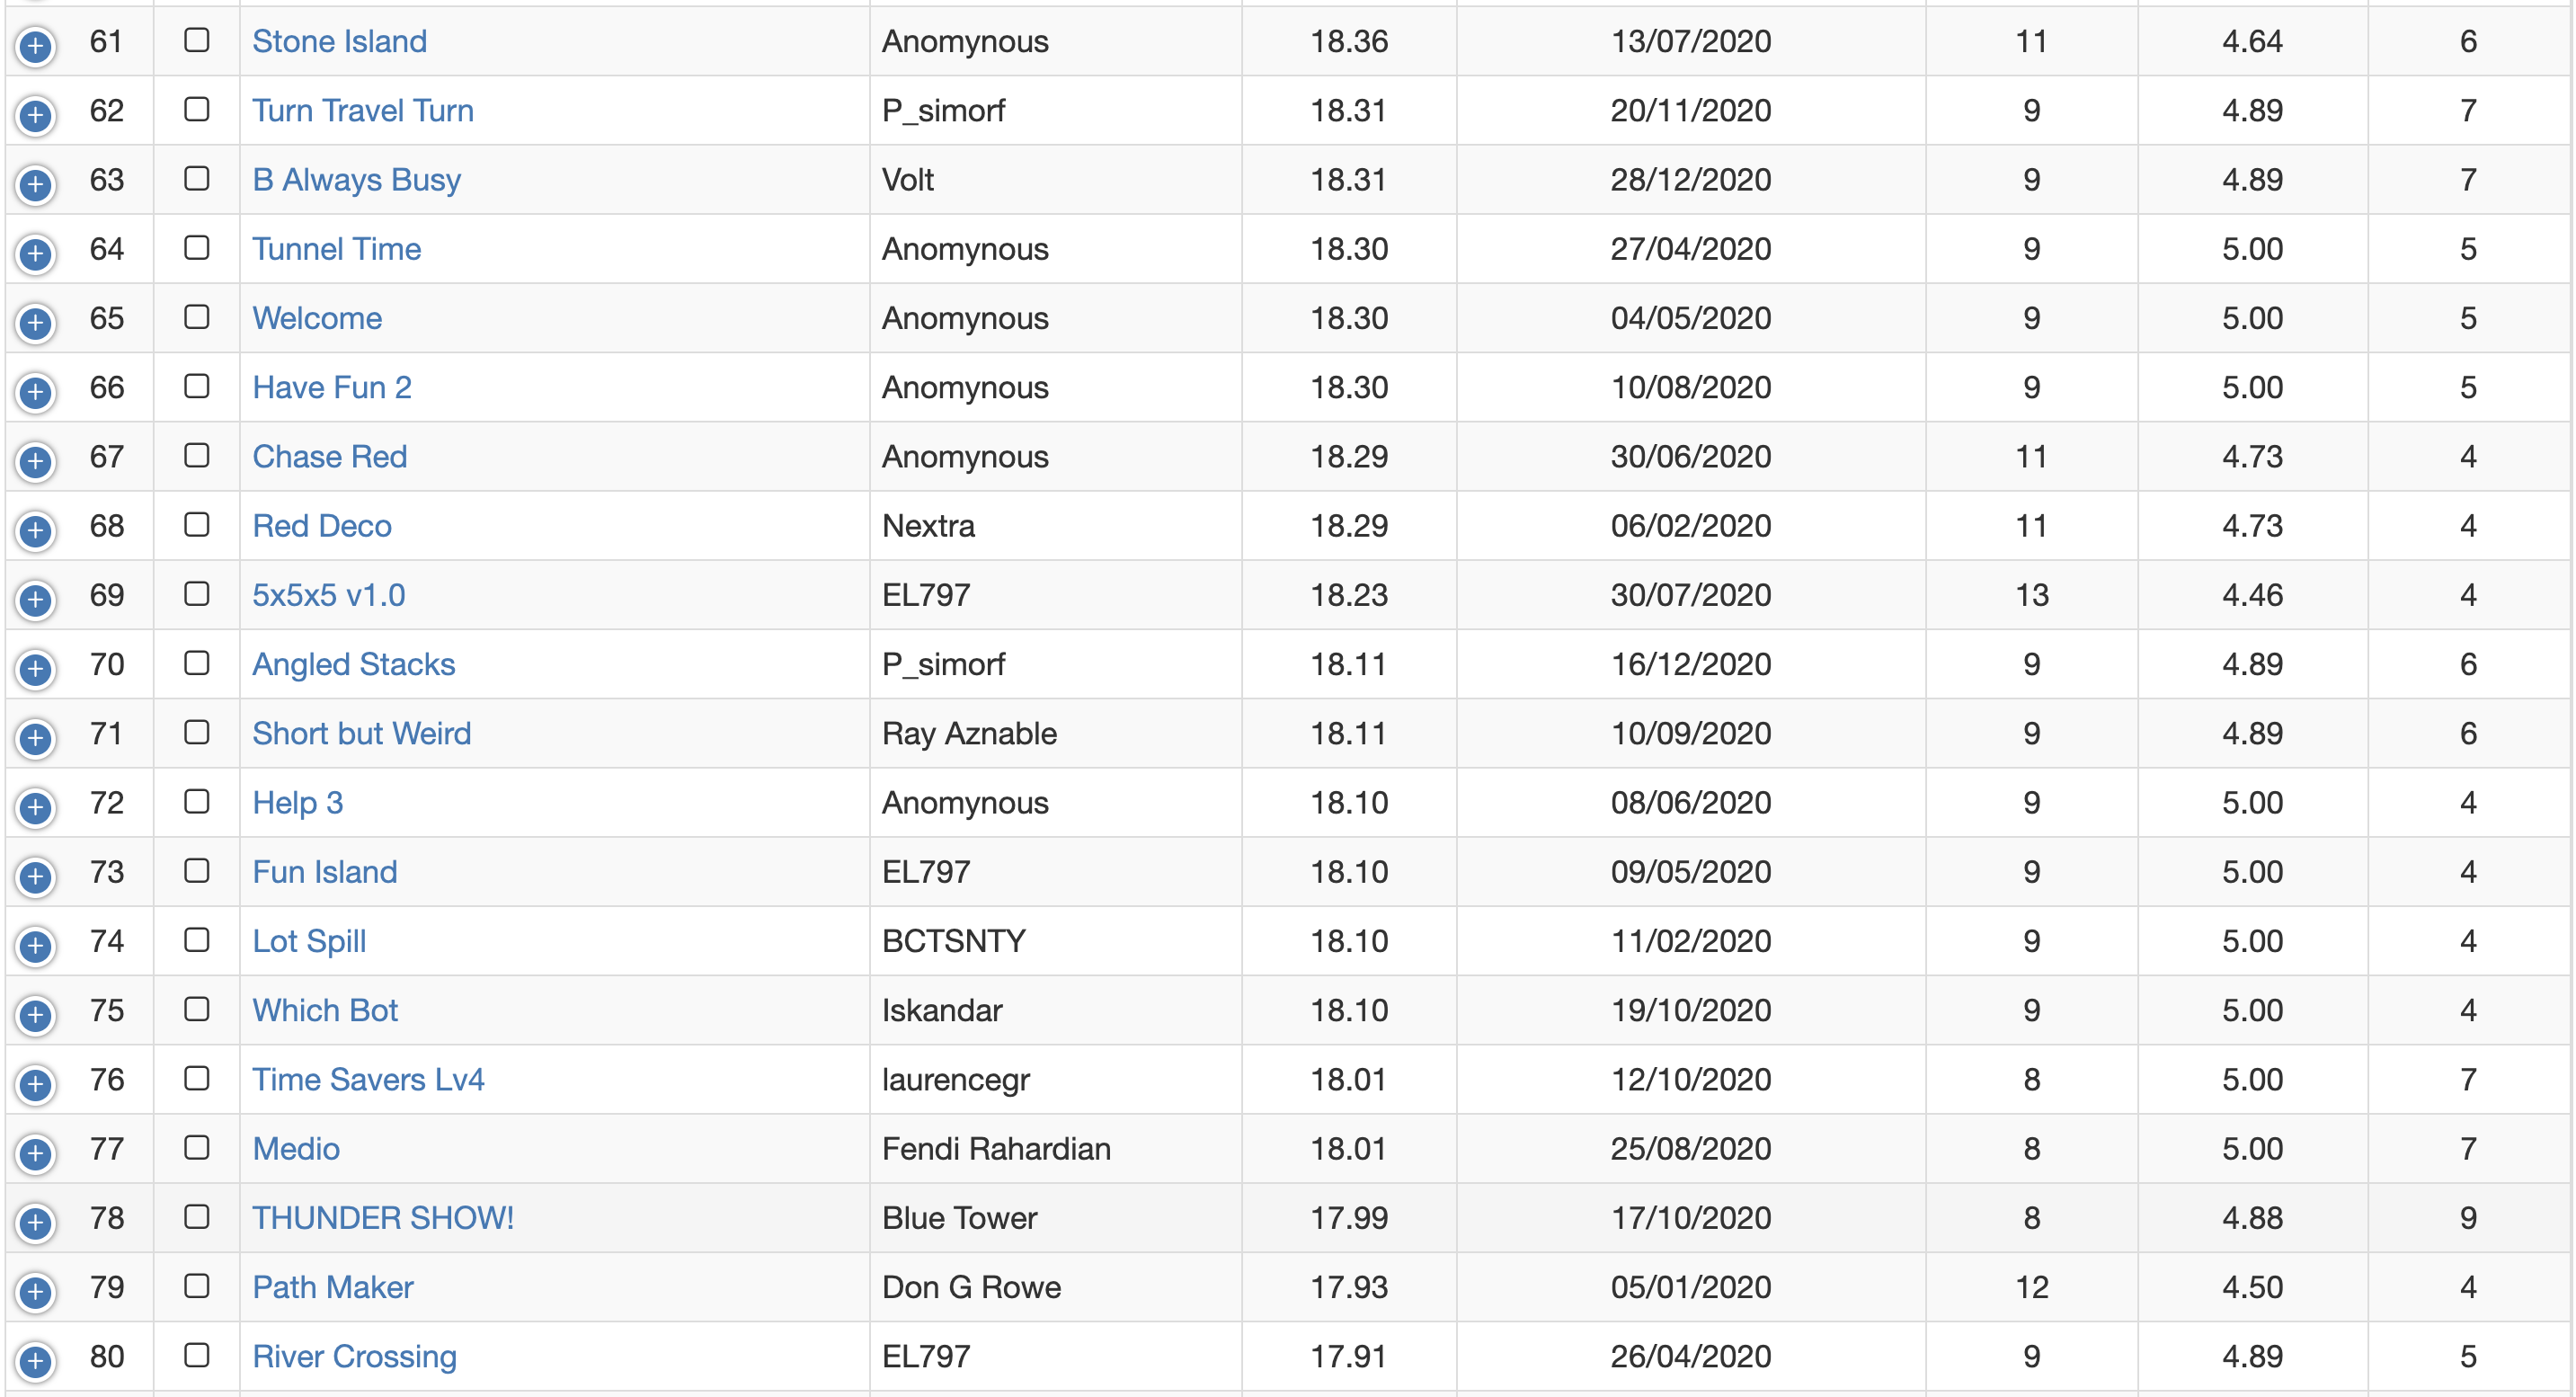
Task: Click the plus icon on row 76
Action: tap(35, 1085)
